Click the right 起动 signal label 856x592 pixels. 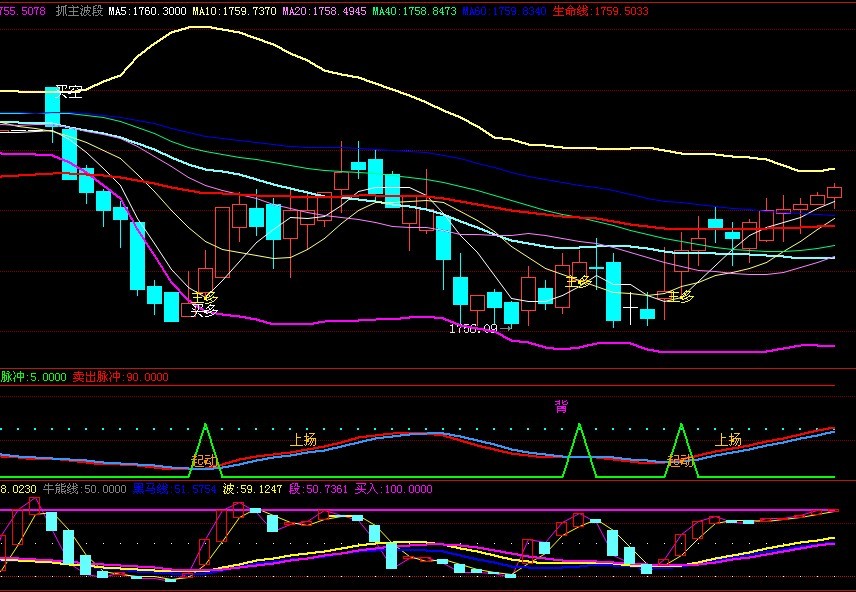681,461
